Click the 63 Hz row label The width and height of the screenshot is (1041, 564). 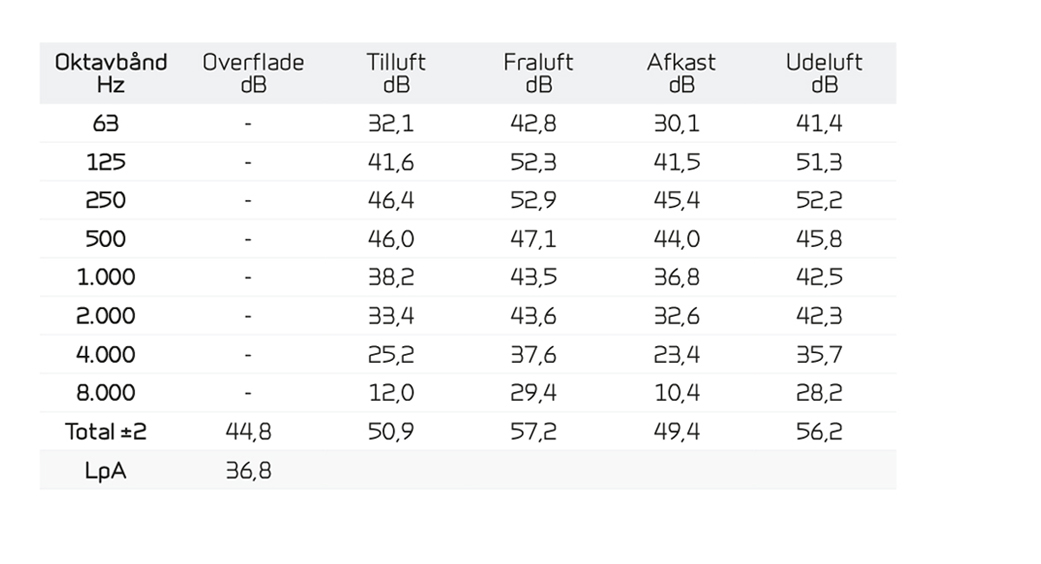(x=106, y=123)
